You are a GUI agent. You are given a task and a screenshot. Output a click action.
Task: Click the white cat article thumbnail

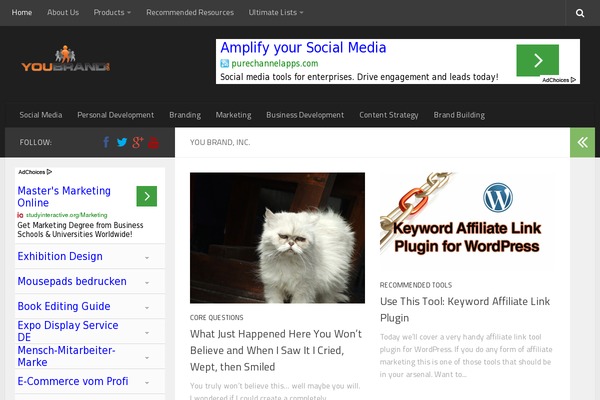click(x=277, y=238)
